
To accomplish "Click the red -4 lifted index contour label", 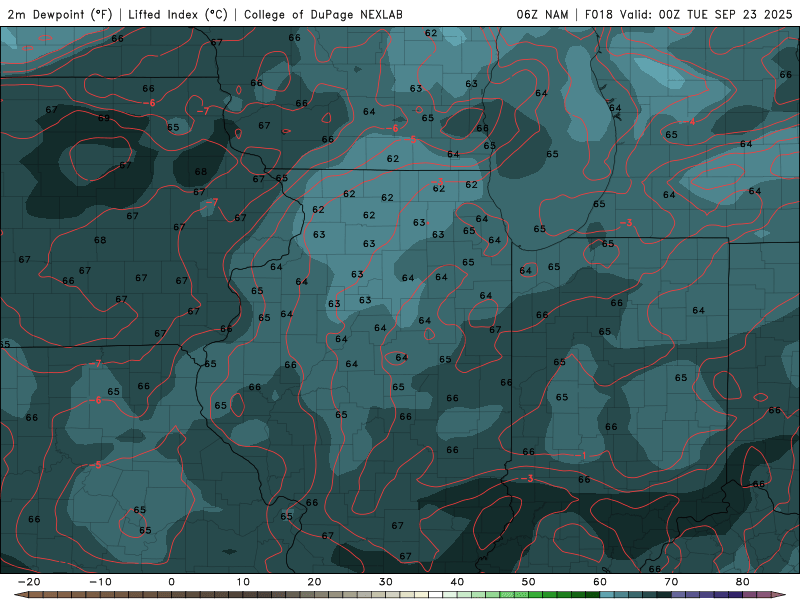I will pyautogui.click(x=691, y=122).
